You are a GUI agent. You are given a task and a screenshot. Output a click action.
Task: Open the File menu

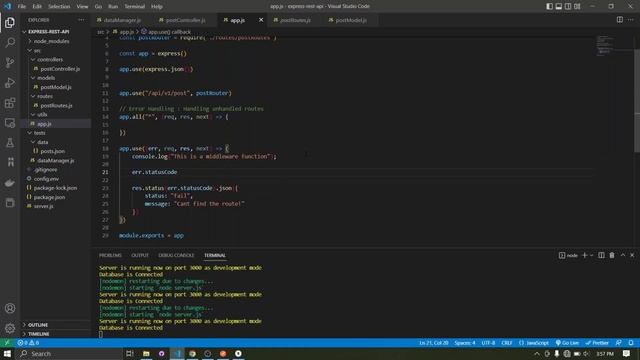pyautogui.click(x=22, y=6)
